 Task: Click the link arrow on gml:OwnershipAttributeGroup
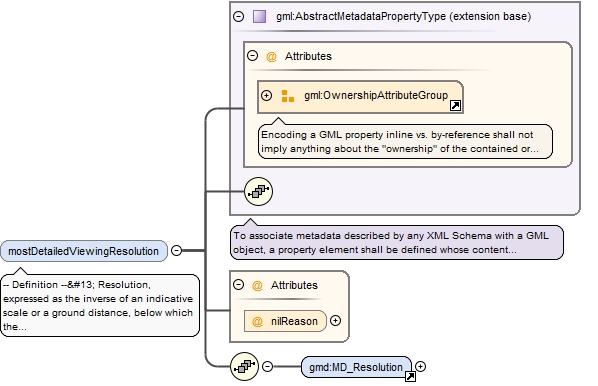455,106
